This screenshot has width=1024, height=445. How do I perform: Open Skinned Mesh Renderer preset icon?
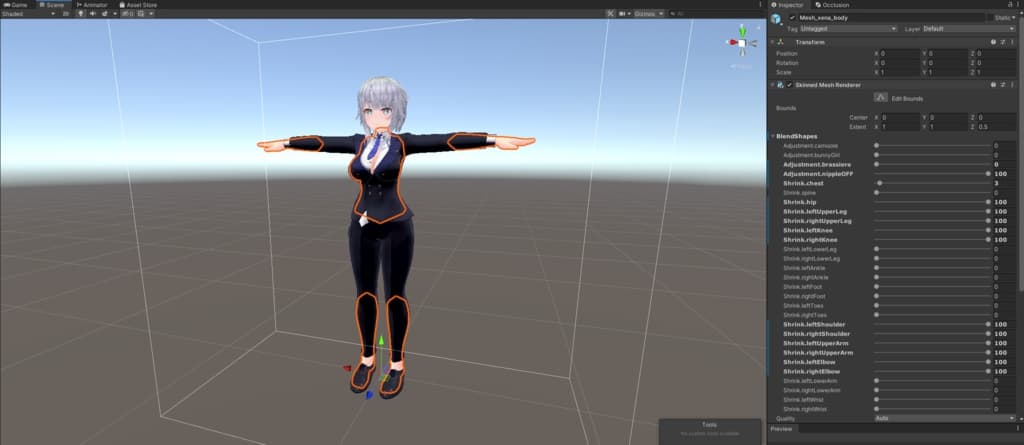(1002, 85)
